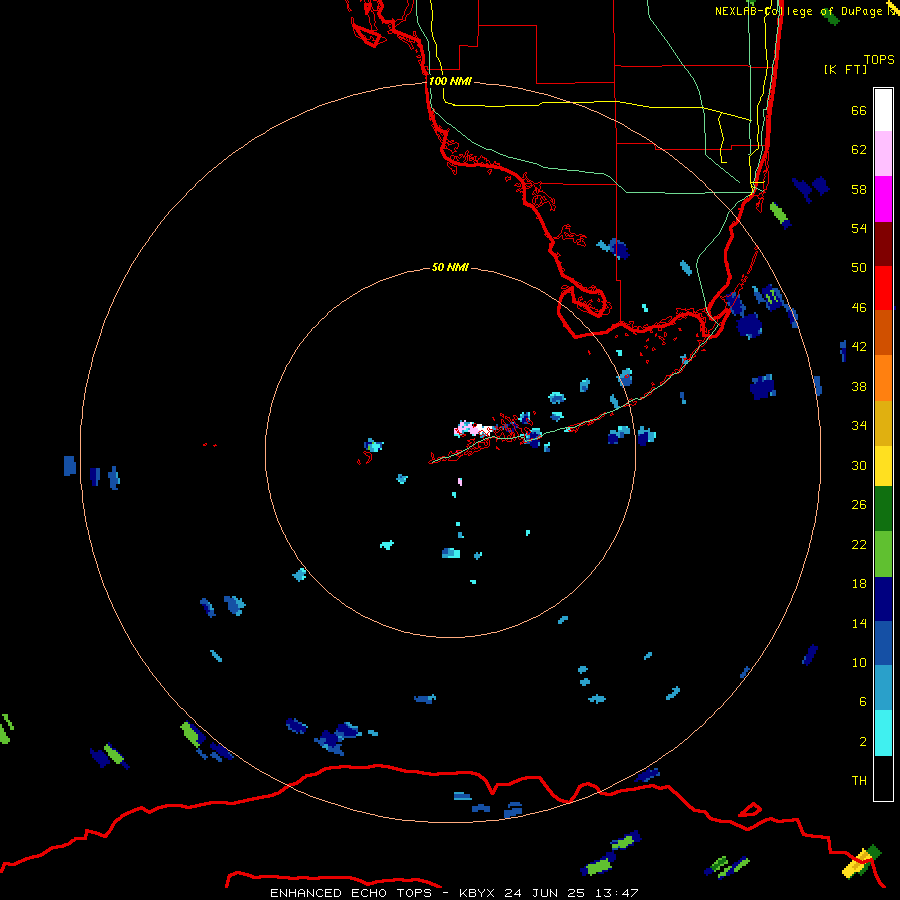Click the black TH threshold swatch

pos(883,778)
